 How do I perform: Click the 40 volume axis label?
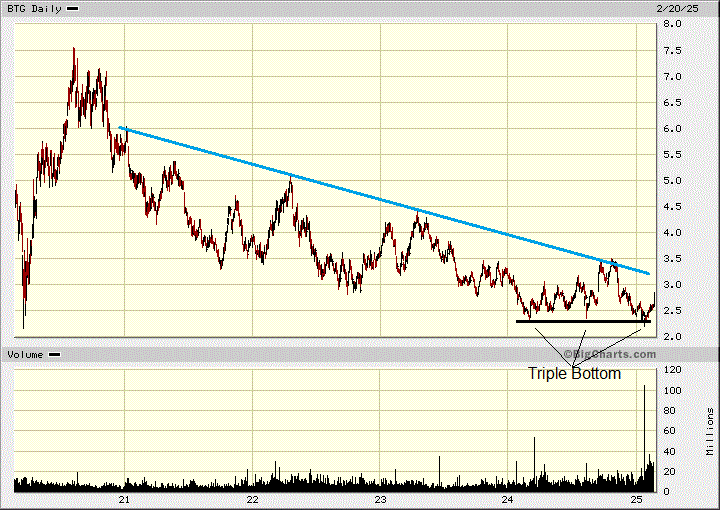(x=669, y=451)
